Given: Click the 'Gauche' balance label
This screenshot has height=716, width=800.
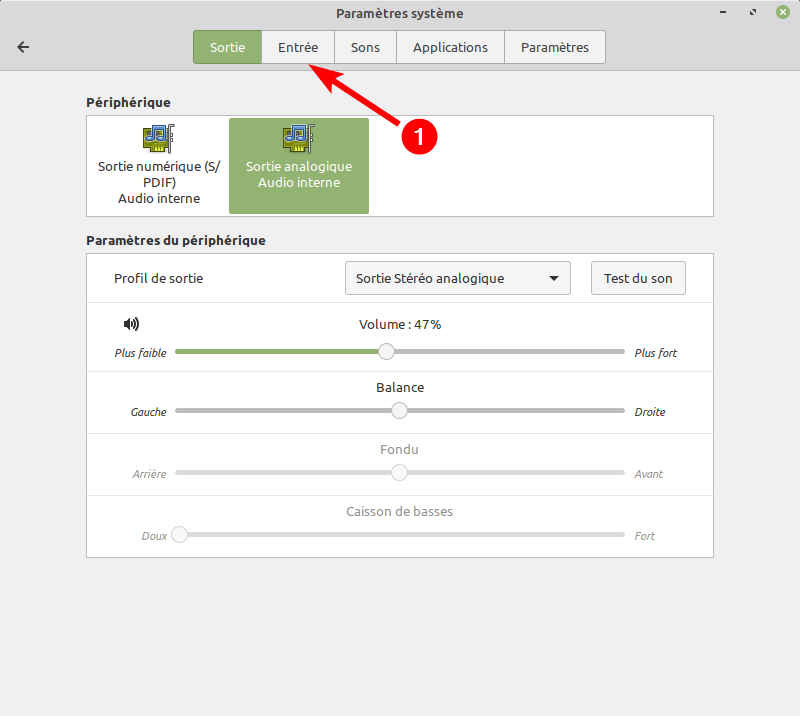Looking at the screenshot, I should coord(148,412).
